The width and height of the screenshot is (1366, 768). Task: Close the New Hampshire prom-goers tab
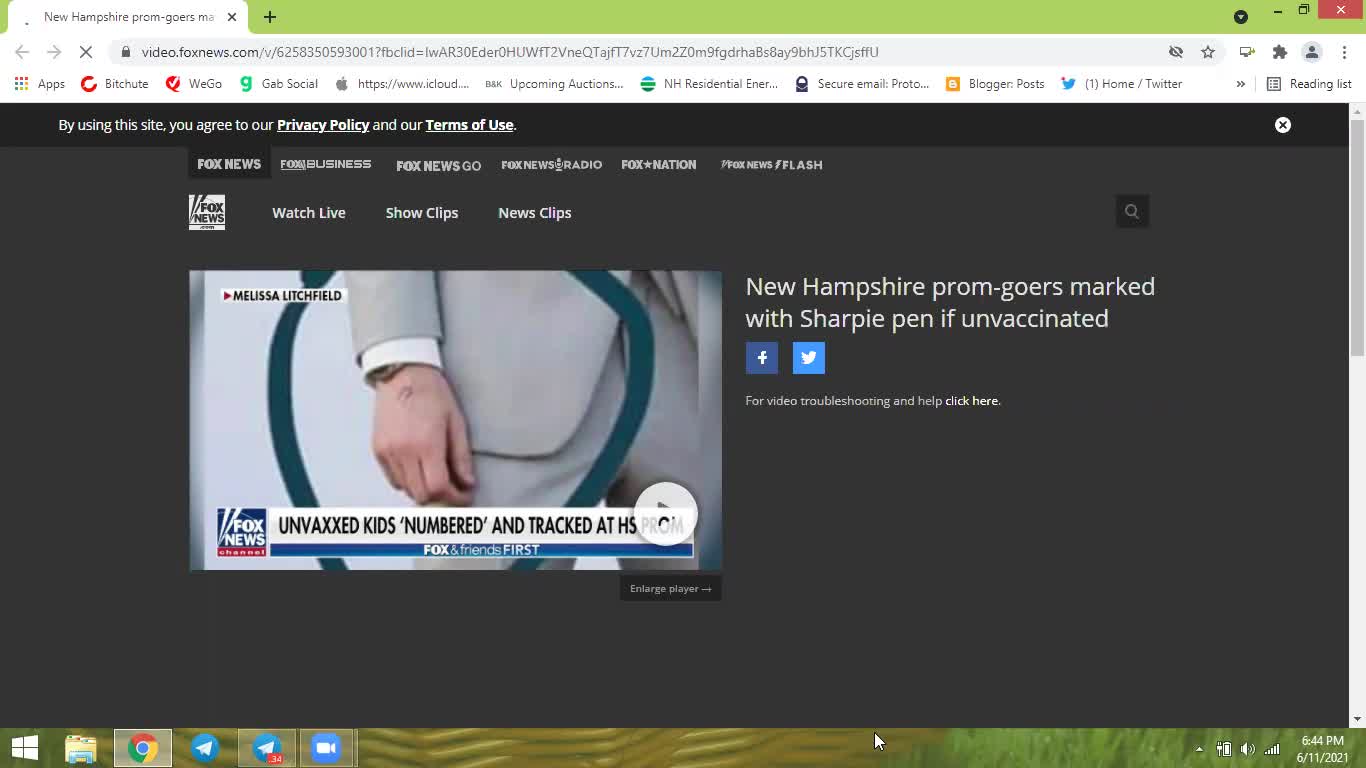232,17
